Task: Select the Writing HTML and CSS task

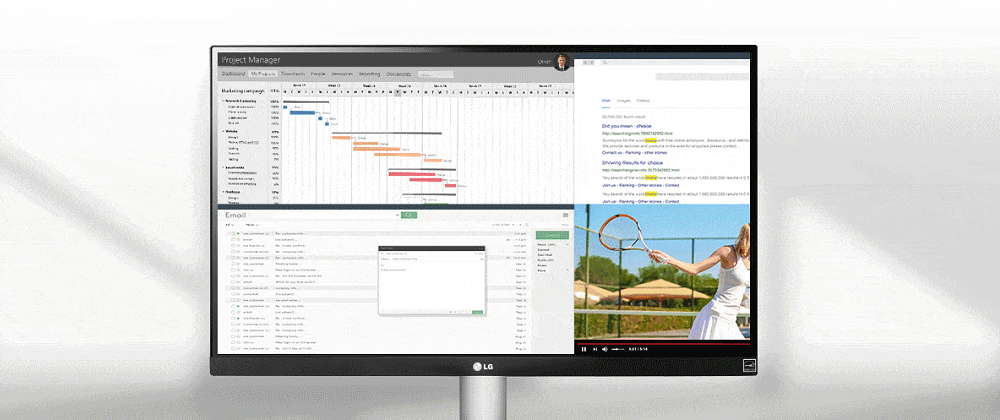Action: tap(244, 143)
